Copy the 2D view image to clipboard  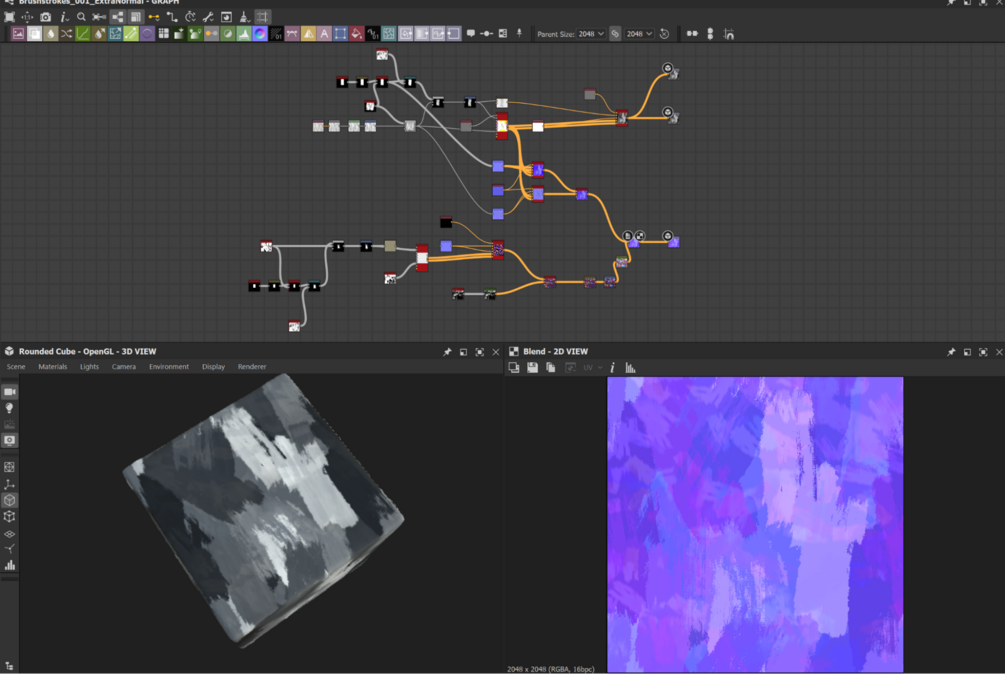[551, 367]
